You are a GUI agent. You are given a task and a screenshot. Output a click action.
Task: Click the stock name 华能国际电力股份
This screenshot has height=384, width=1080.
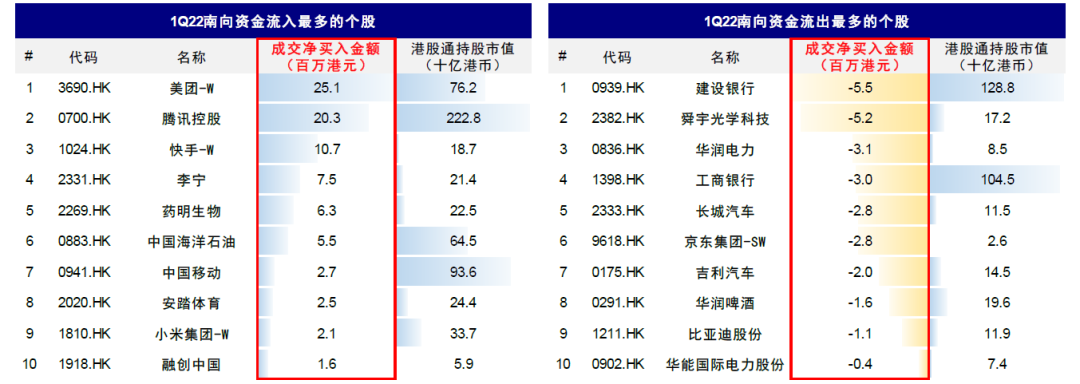(x=725, y=365)
